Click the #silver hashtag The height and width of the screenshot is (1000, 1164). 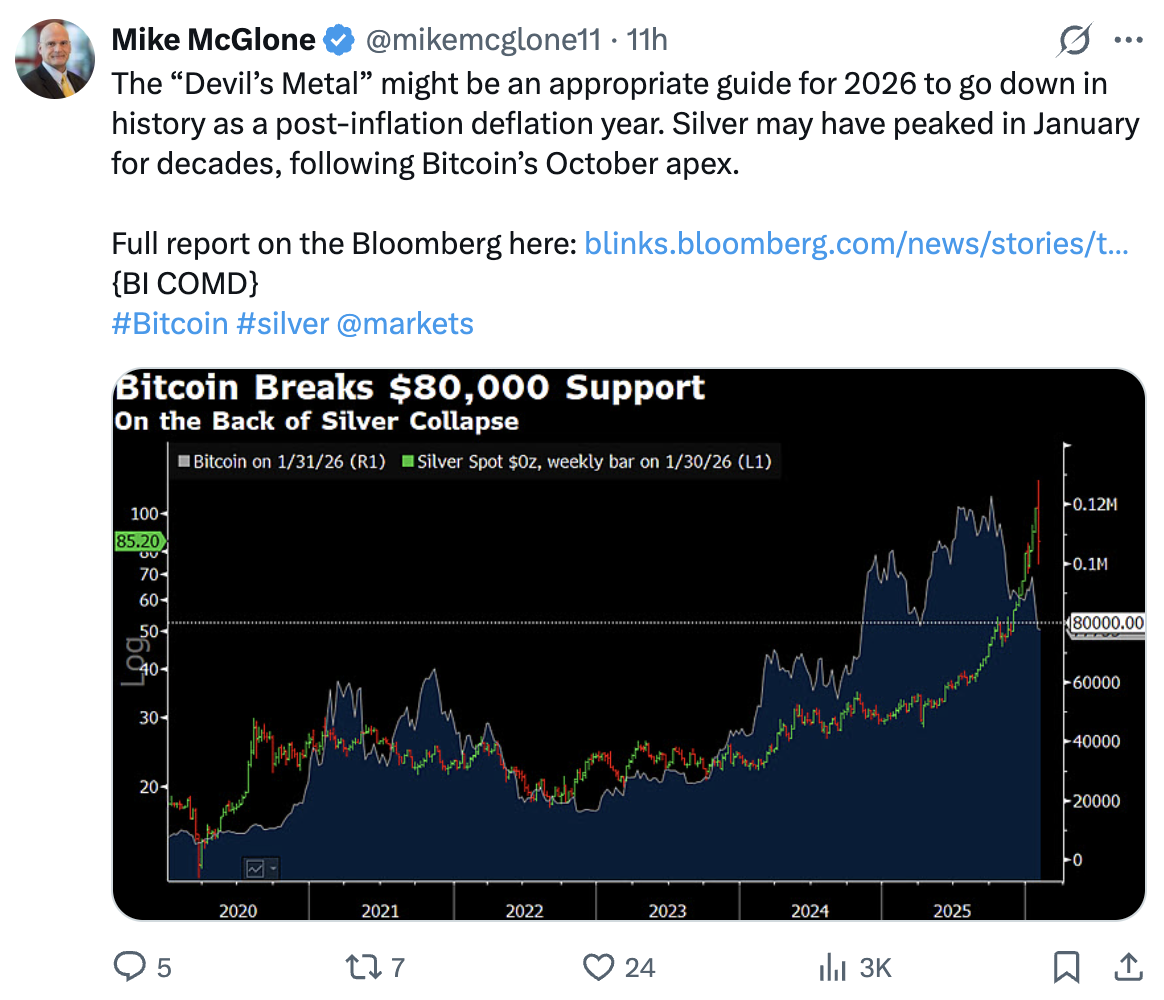tap(283, 323)
